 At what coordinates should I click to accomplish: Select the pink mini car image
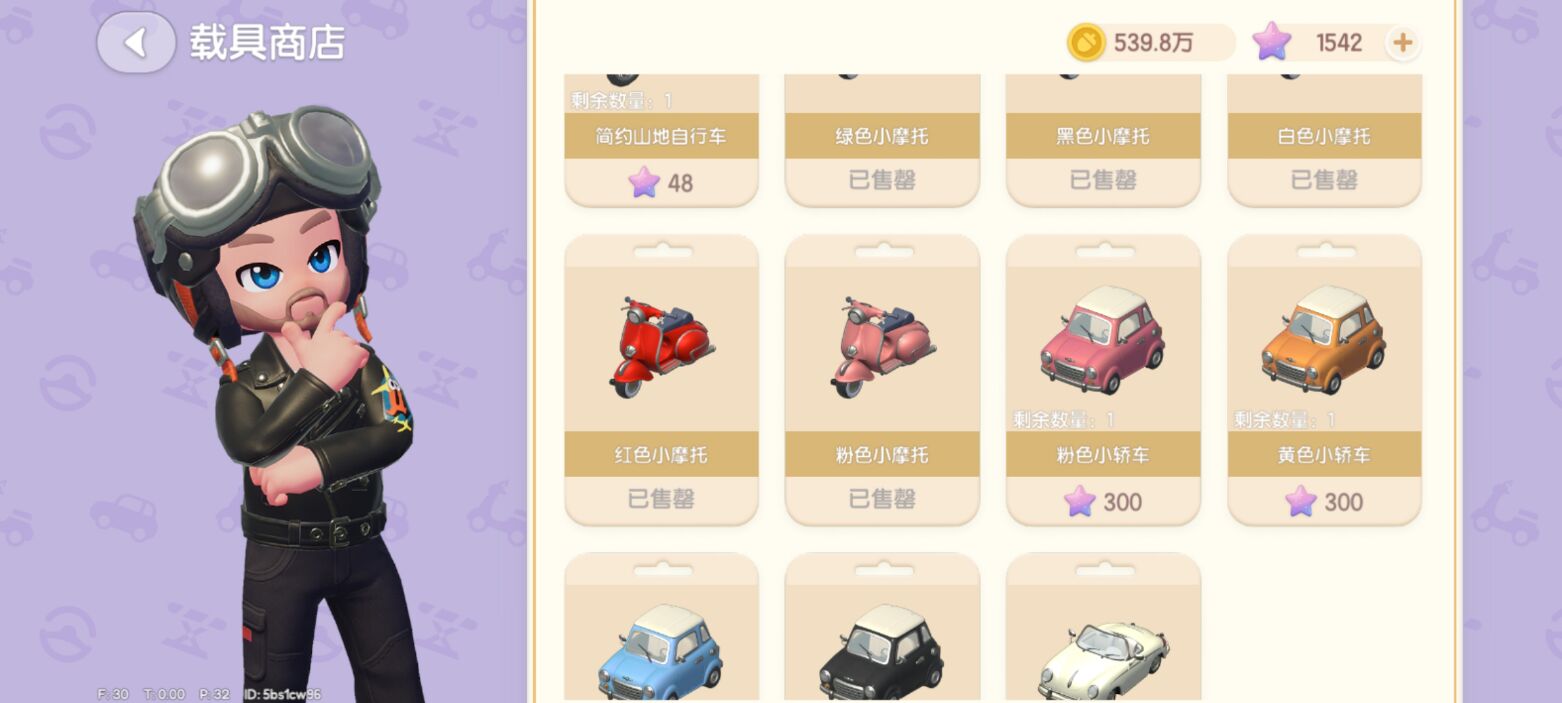(1102, 338)
